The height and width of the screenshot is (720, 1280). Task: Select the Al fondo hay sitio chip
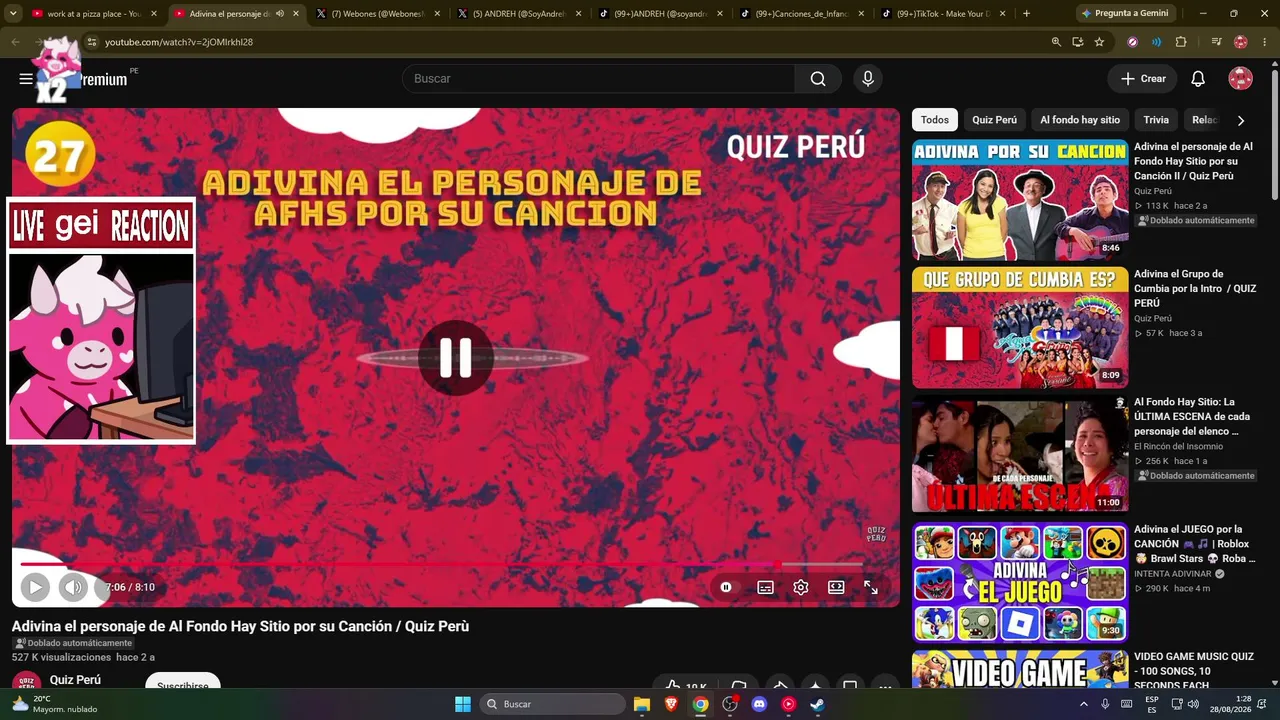click(1080, 120)
